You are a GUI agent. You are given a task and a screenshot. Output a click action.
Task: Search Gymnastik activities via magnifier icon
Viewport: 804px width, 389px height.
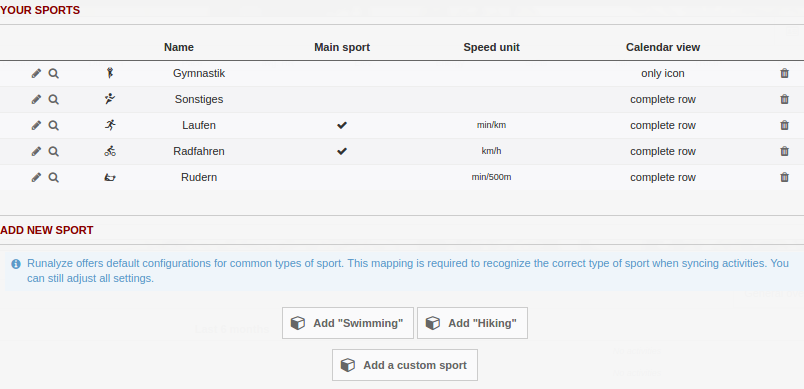(53, 73)
